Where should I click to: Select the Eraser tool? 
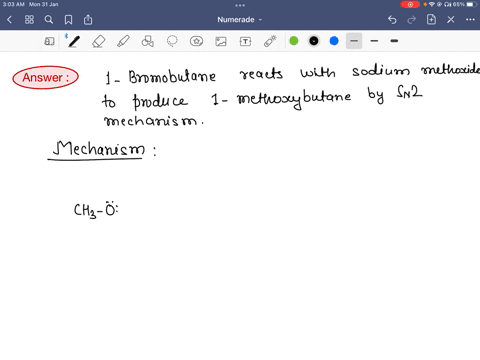pyautogui.click(x=99, y=41)
